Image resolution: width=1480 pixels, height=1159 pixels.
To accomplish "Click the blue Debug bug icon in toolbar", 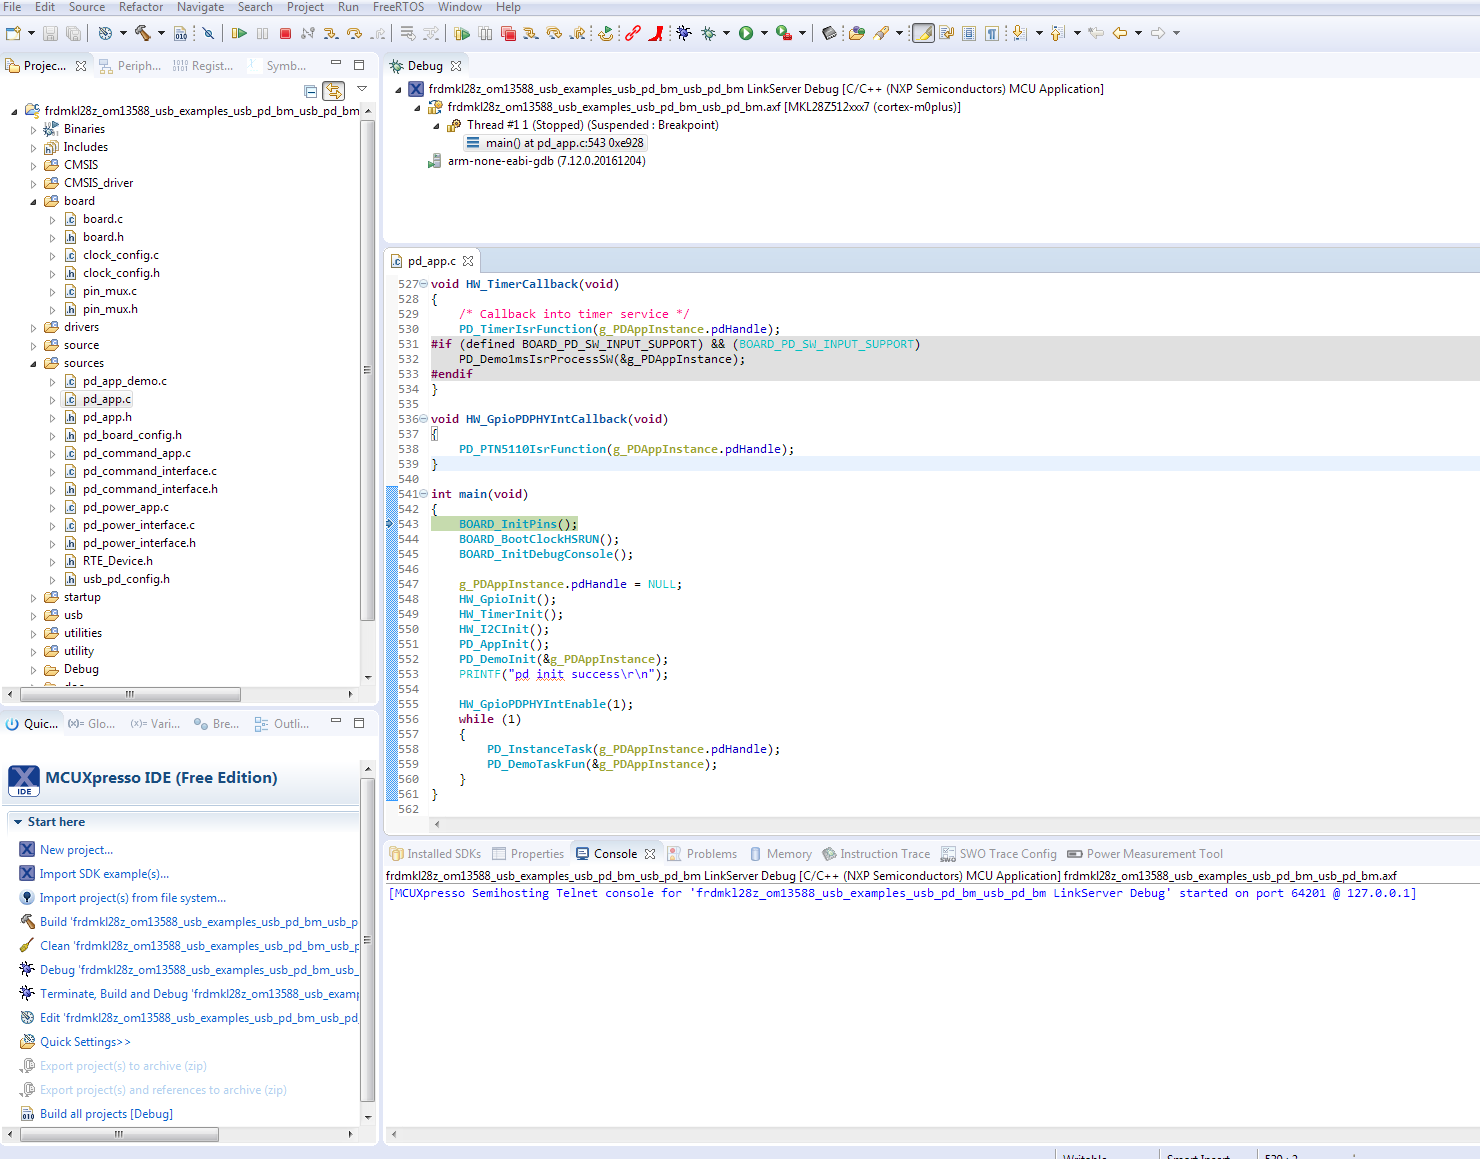I will click(x=684, y=33).
